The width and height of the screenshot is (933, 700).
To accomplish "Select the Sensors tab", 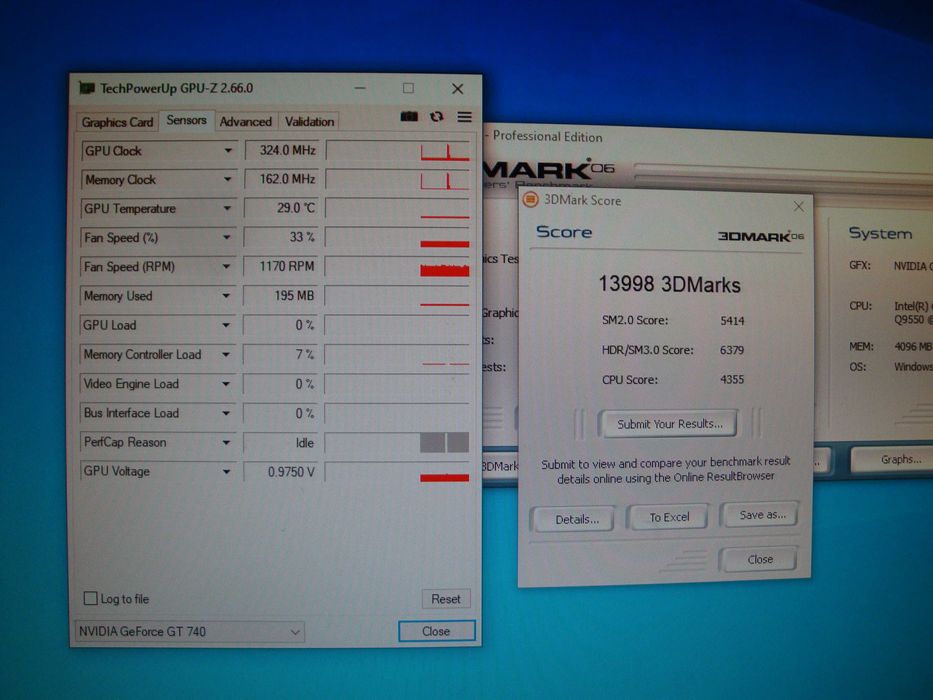I will (186, 120).
